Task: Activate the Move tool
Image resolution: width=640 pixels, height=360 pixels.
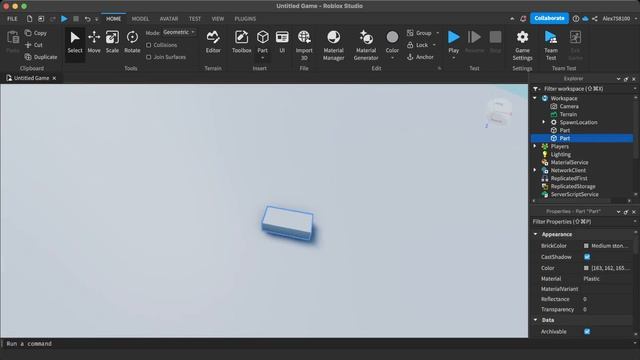Action: [94, 42]
